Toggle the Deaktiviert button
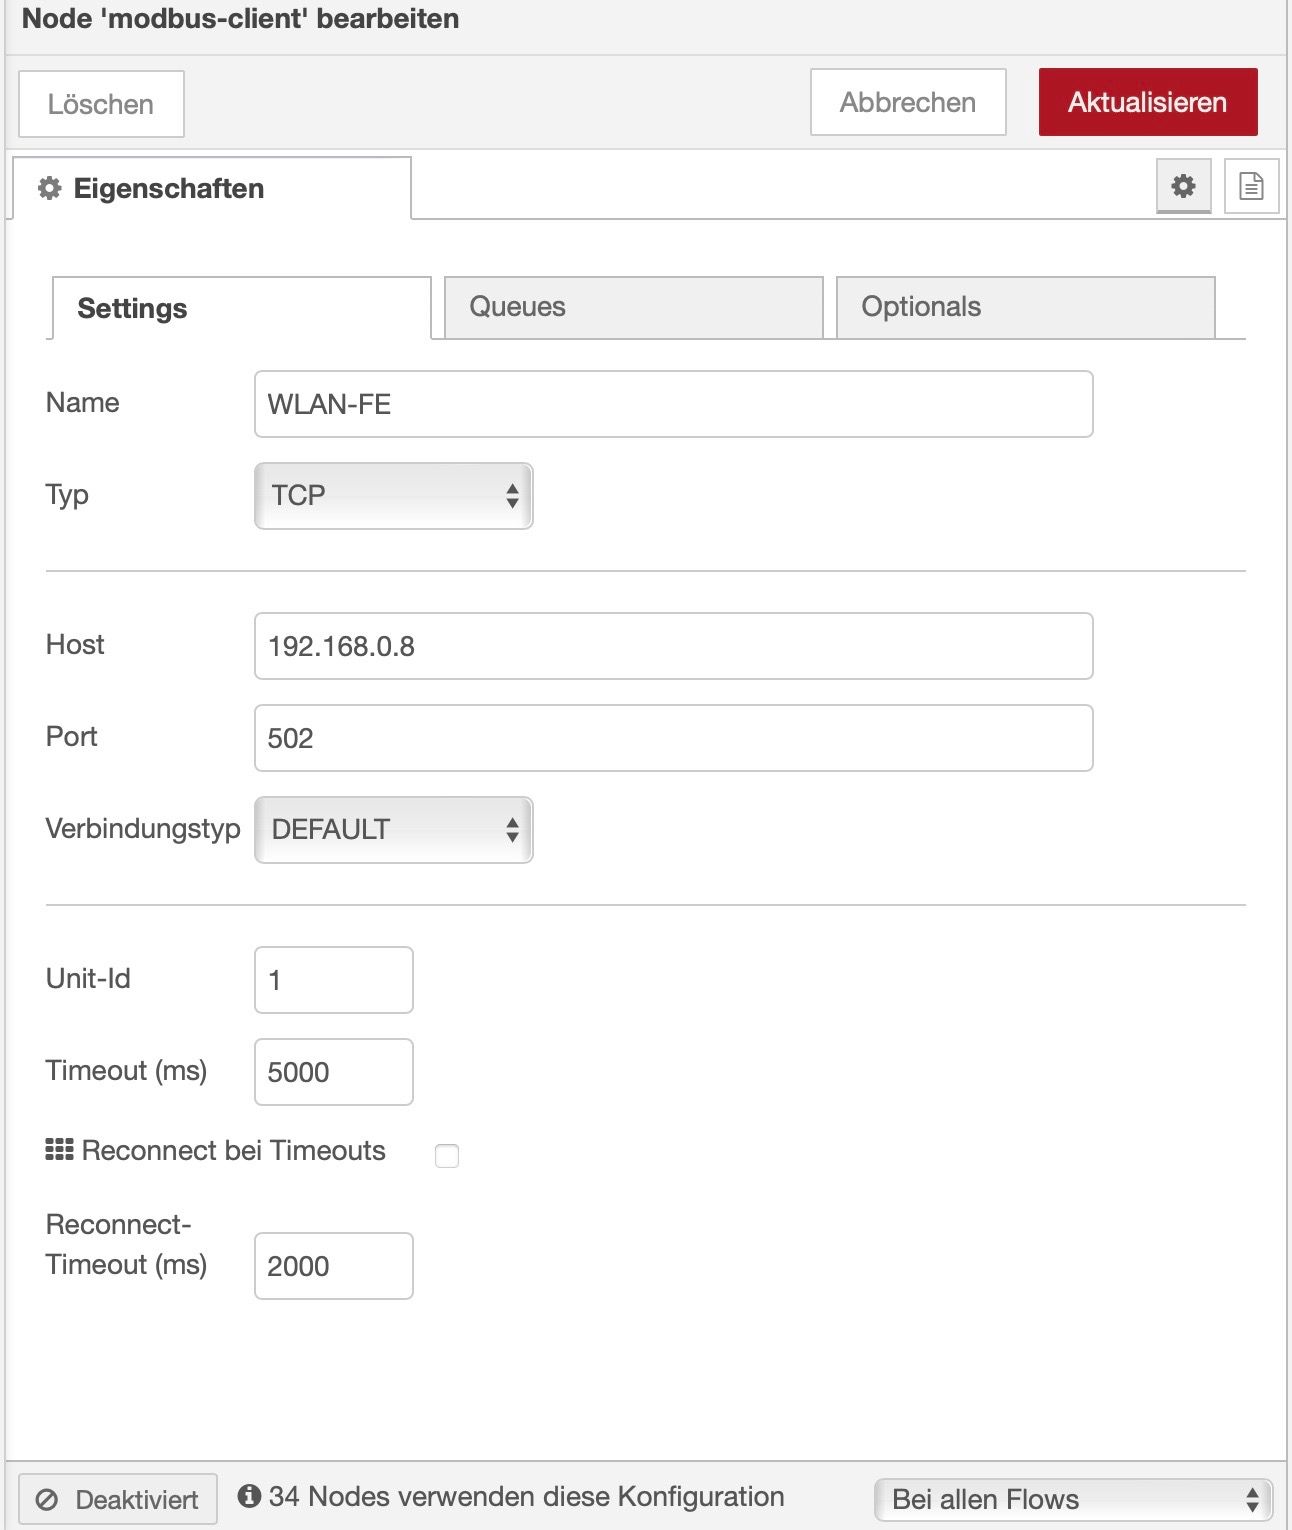Screen dimensions: 1292x1530 coord(118,1500)
